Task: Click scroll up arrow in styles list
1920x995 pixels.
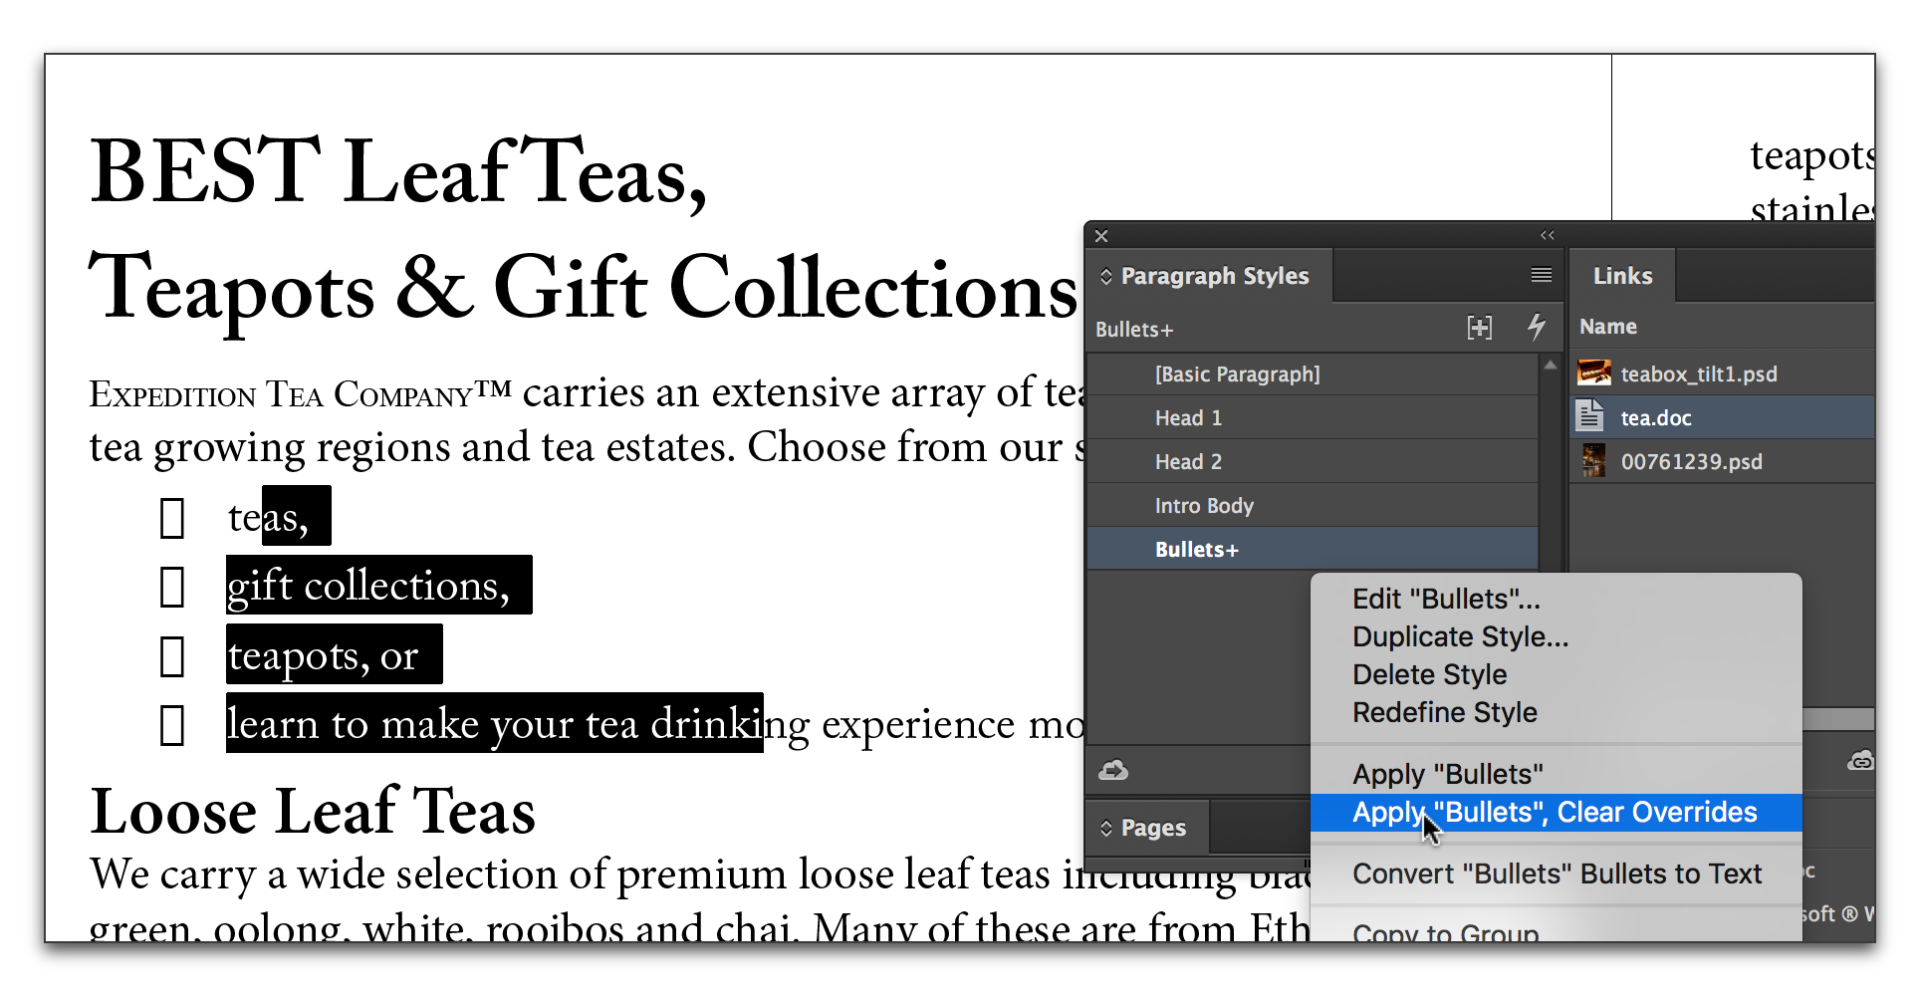Action: [1550, 366]
